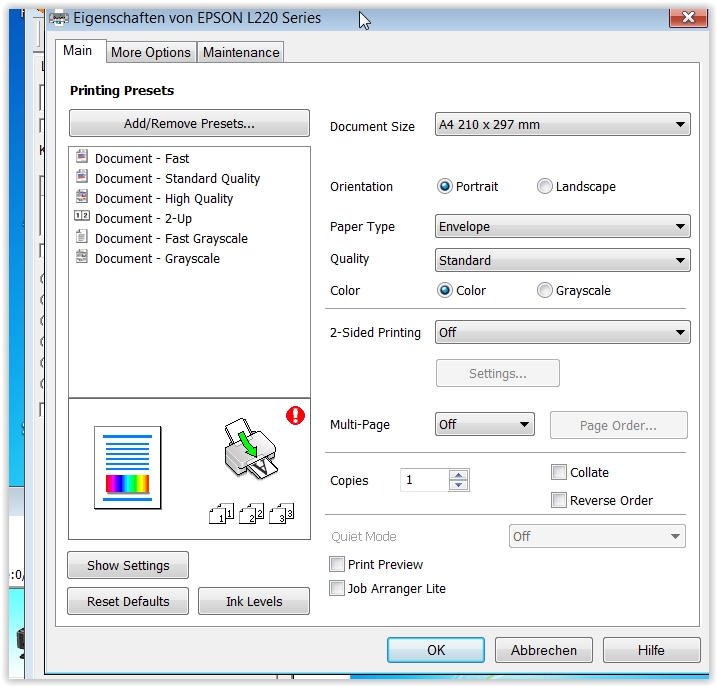Screen dimensions: 717x687
Task: Expand the Paper Type dropdown
Action: pyautogui.click(x=562, y=227)
